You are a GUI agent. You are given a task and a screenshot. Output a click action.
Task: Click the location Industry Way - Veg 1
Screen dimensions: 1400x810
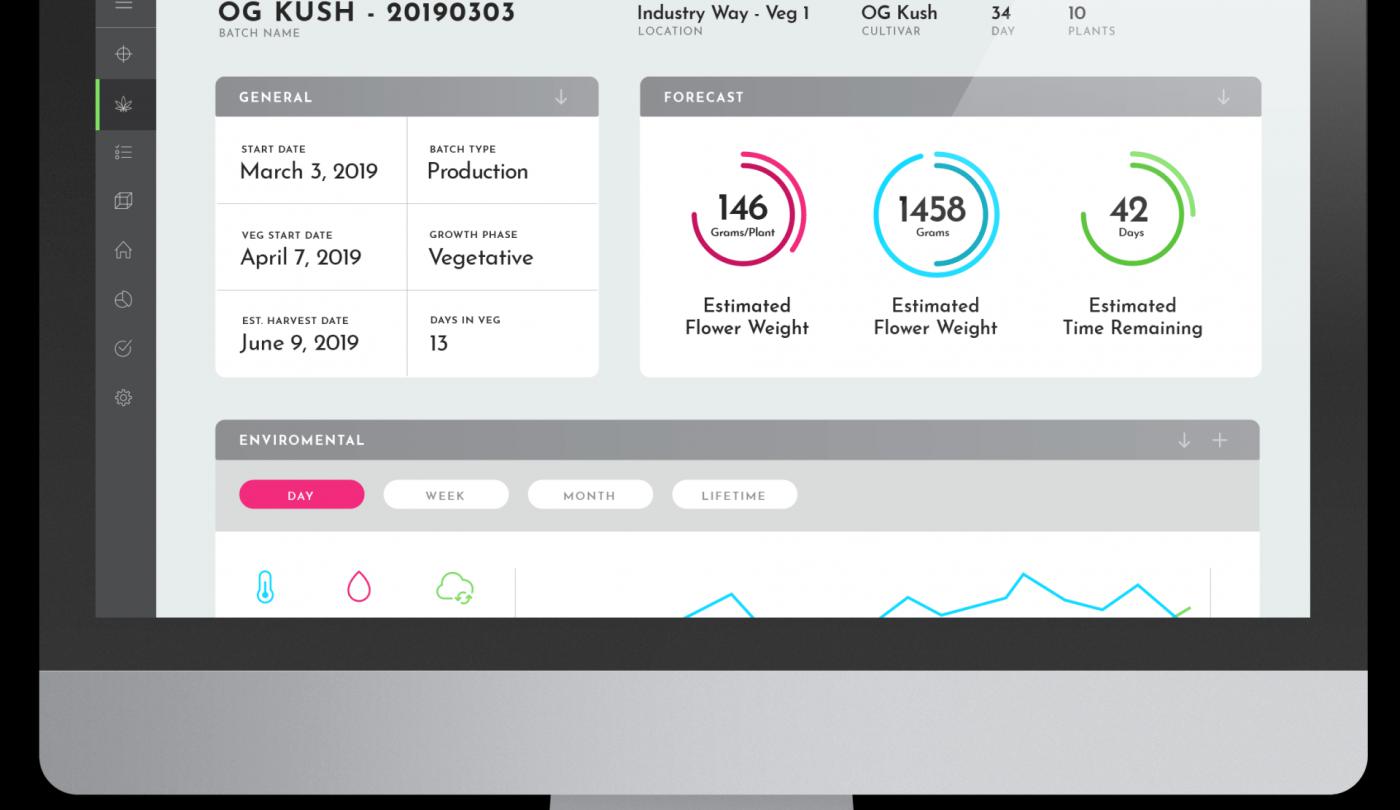[723, 13]
